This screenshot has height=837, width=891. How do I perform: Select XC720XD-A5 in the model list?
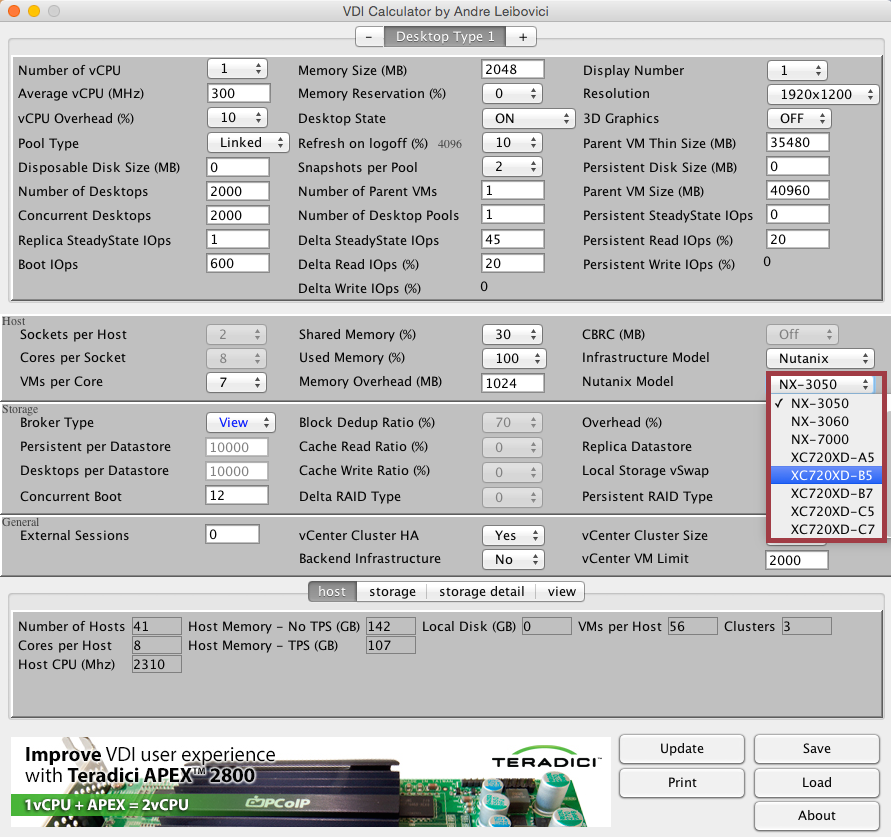point(827,457)
